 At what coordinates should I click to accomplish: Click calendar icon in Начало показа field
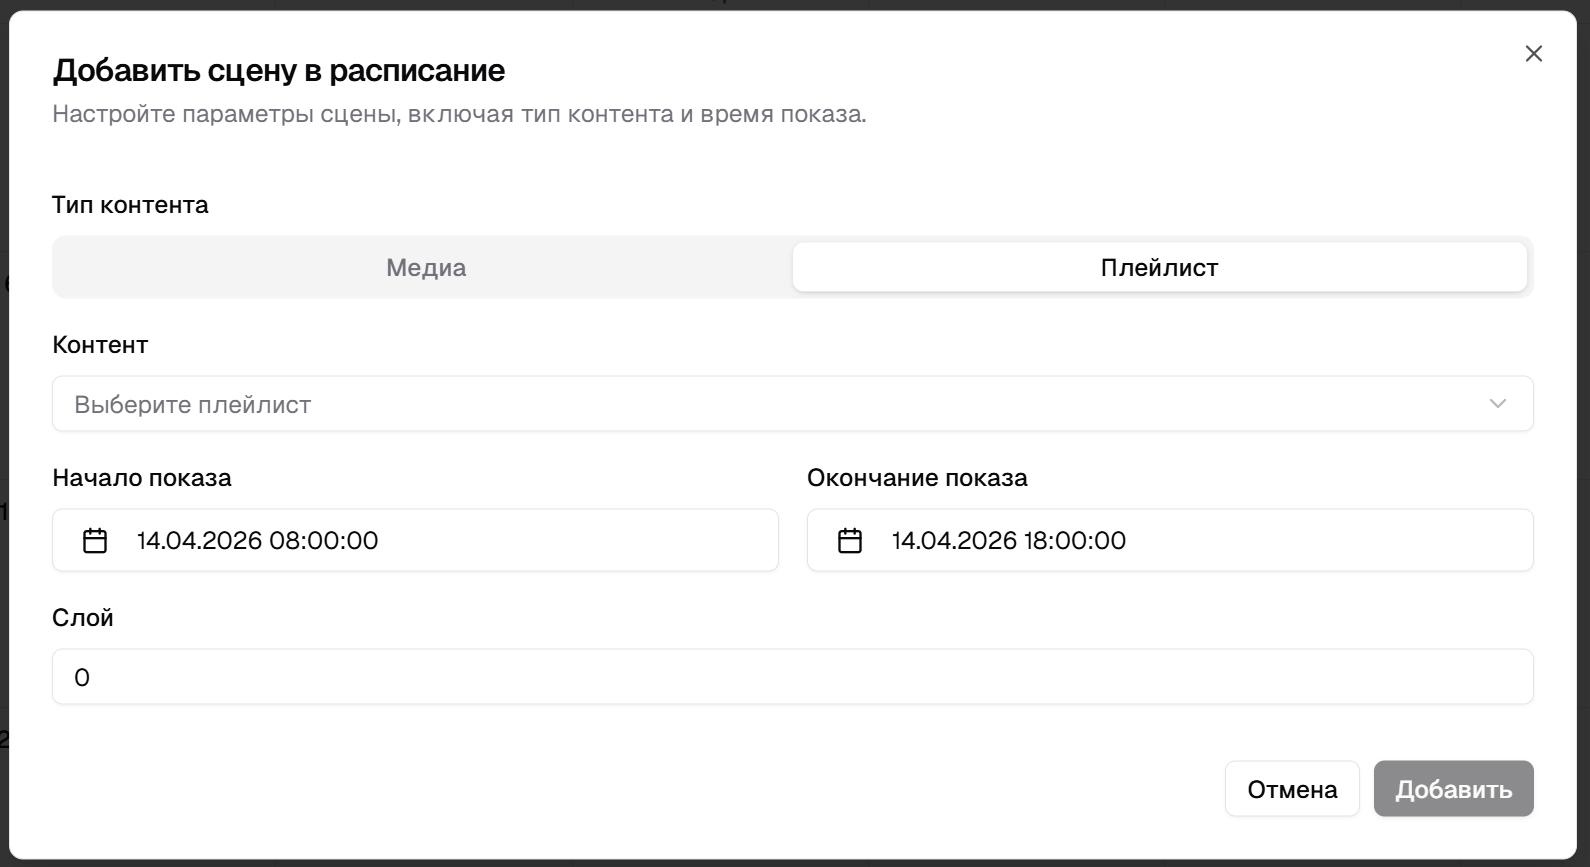click(x=95, y=541)
